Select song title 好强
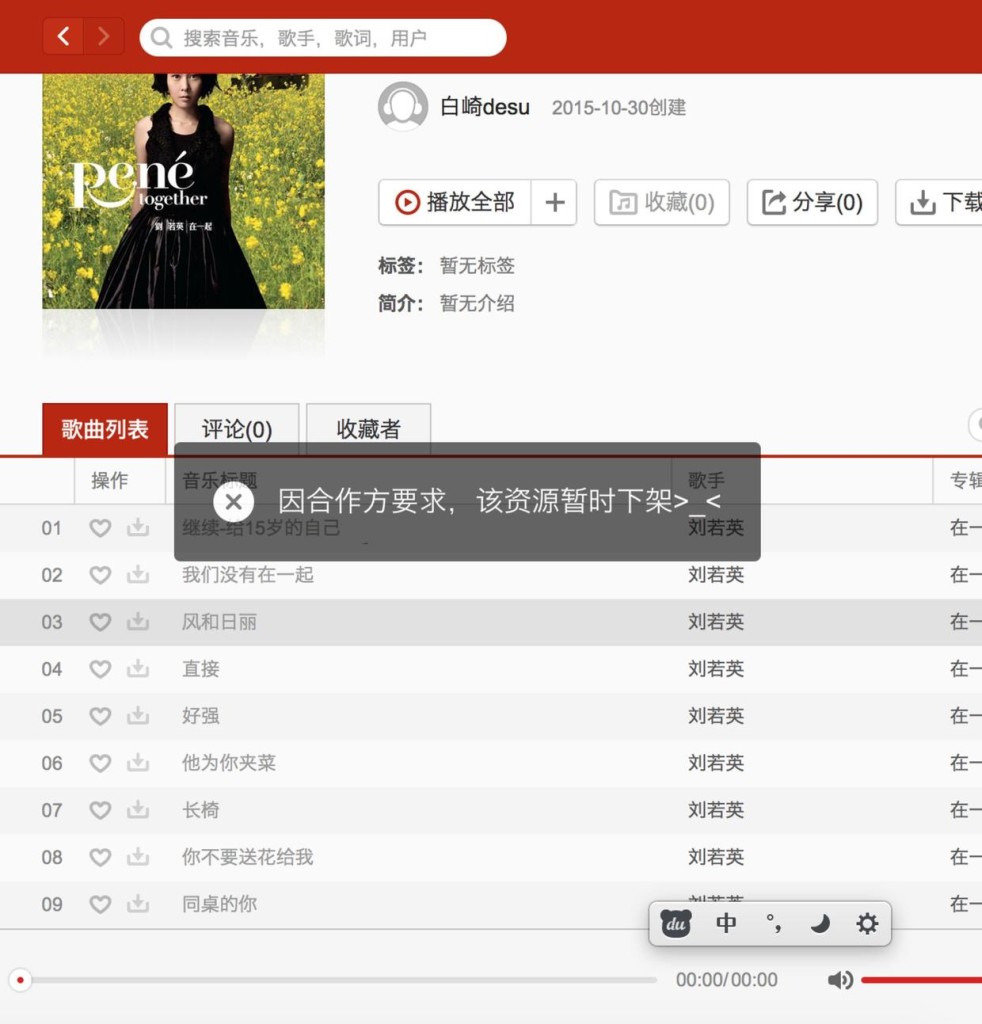Screen dimensions: 982x1024 pyautogui.click(x=200, y=716)
